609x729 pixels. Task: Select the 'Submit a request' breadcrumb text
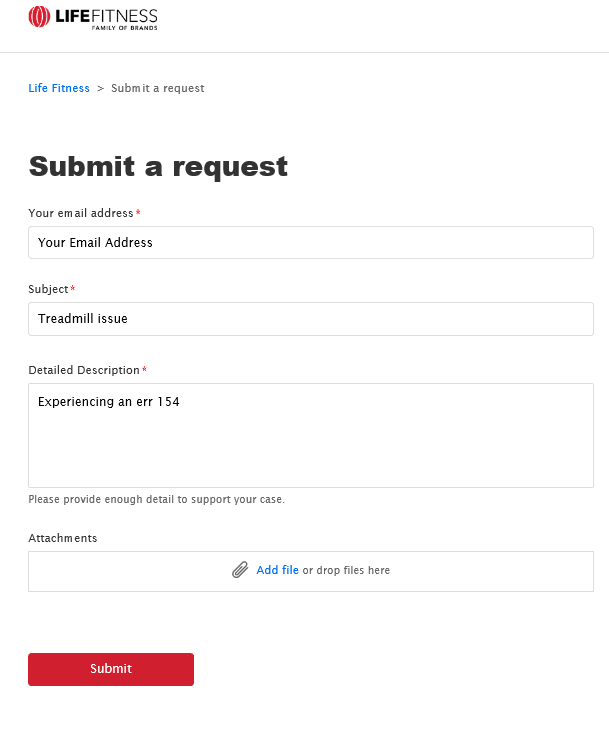[158, 88]
